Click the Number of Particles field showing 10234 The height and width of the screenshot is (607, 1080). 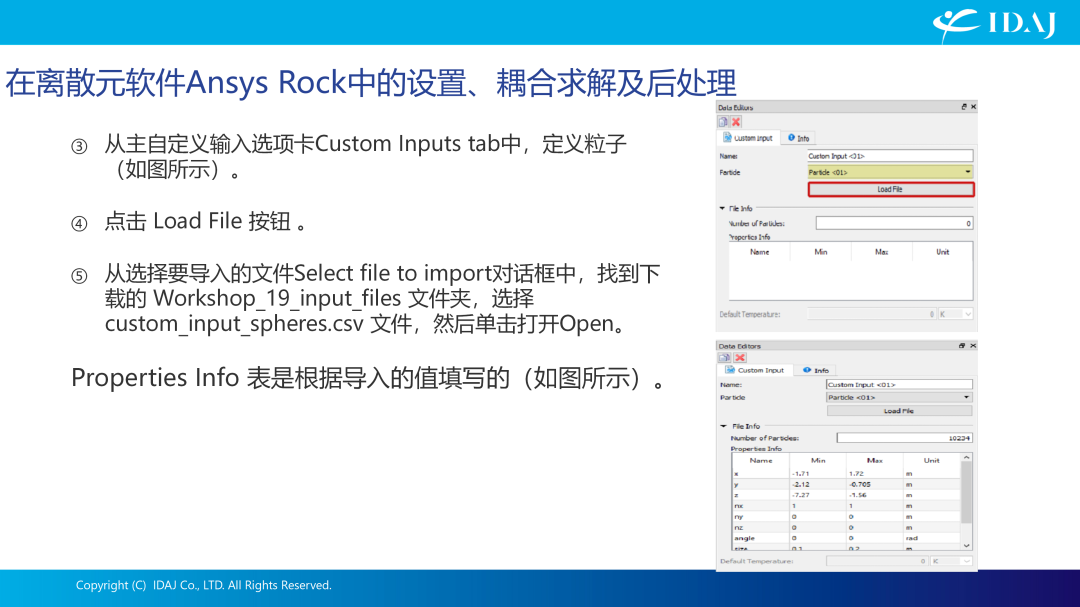click(904, 438)
